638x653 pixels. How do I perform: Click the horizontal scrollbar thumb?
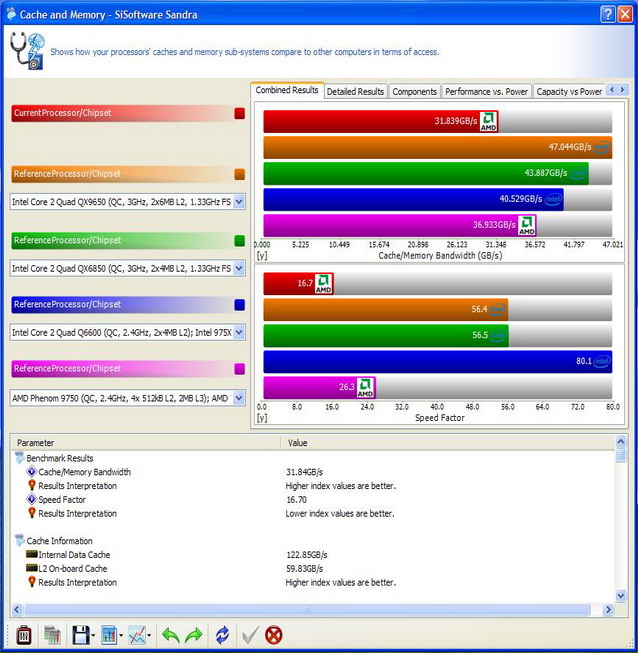pos(307,610)
